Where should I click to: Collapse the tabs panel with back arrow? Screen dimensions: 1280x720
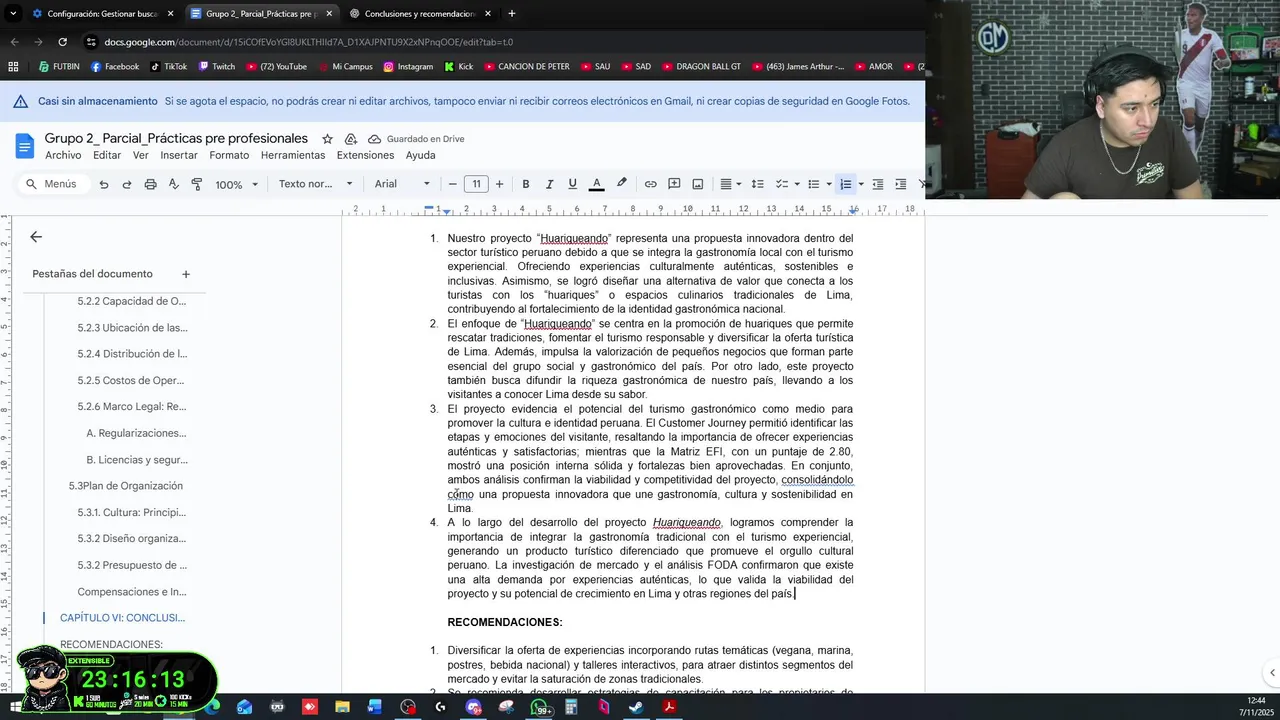coord(36,237)
